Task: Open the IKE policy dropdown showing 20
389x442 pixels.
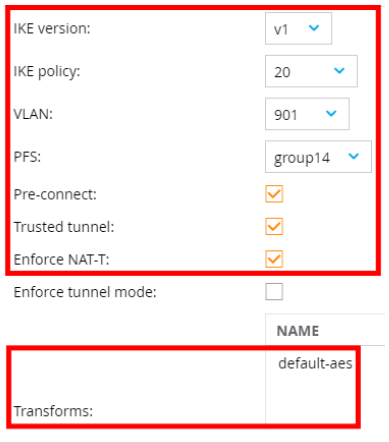Action: point(311,71)
